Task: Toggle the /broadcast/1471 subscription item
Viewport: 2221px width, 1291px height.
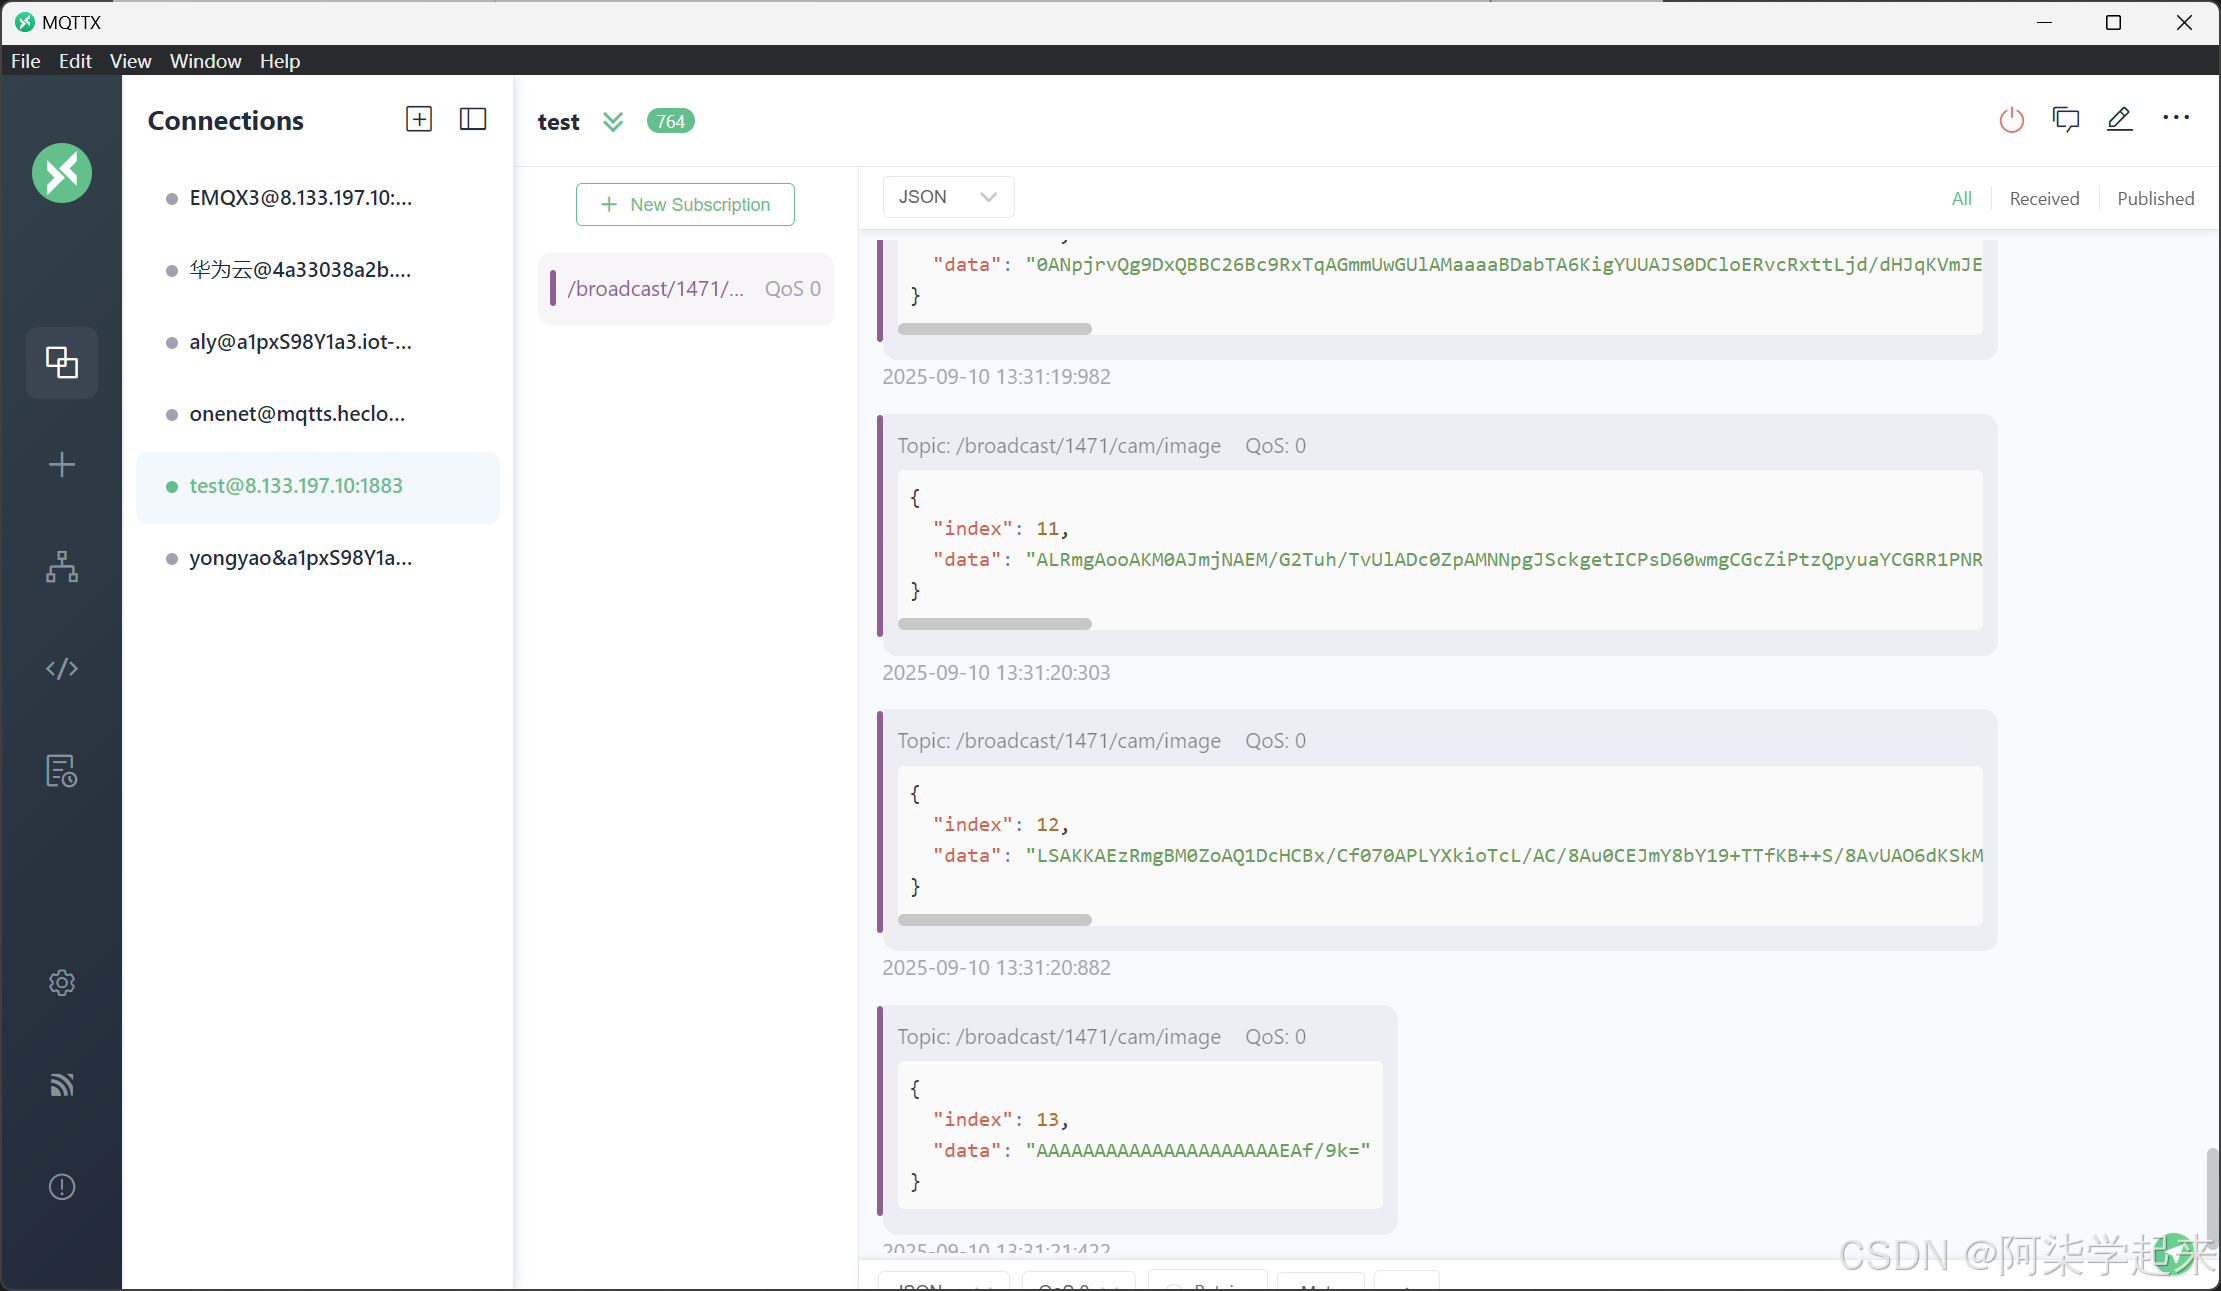Action: point(687,289)
